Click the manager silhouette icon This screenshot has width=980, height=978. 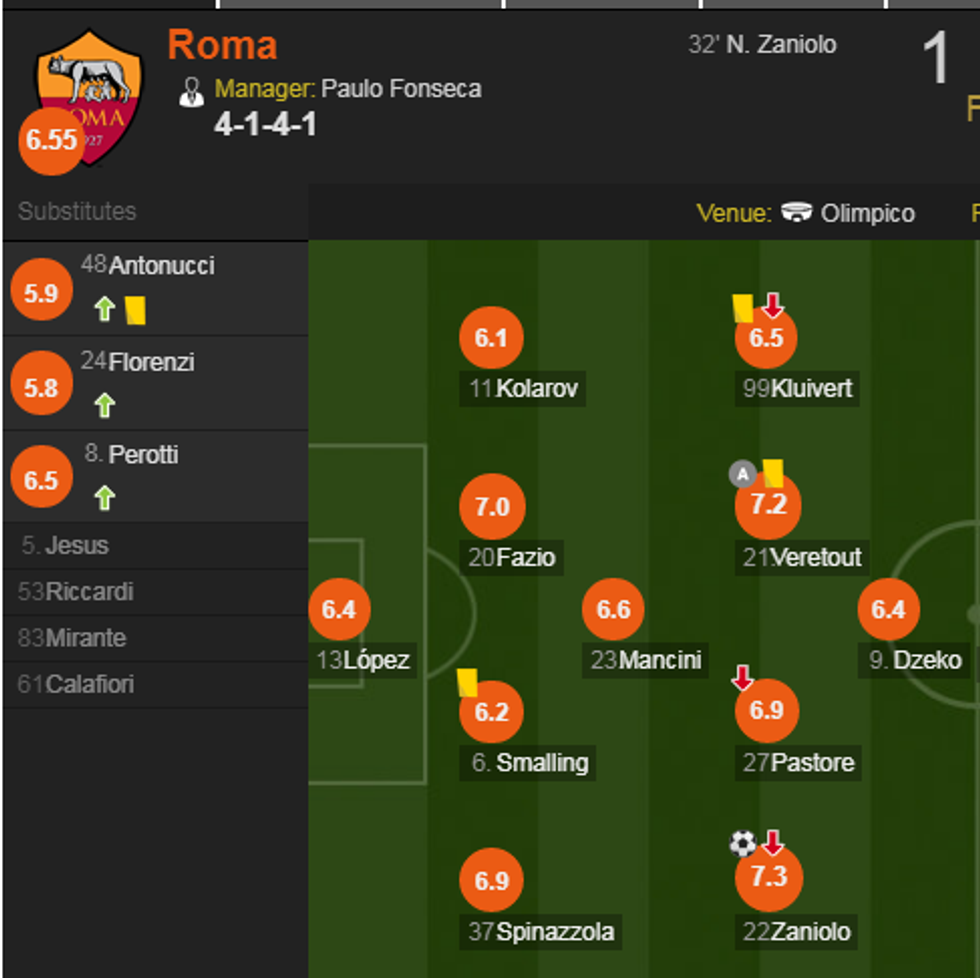[191, 91]
